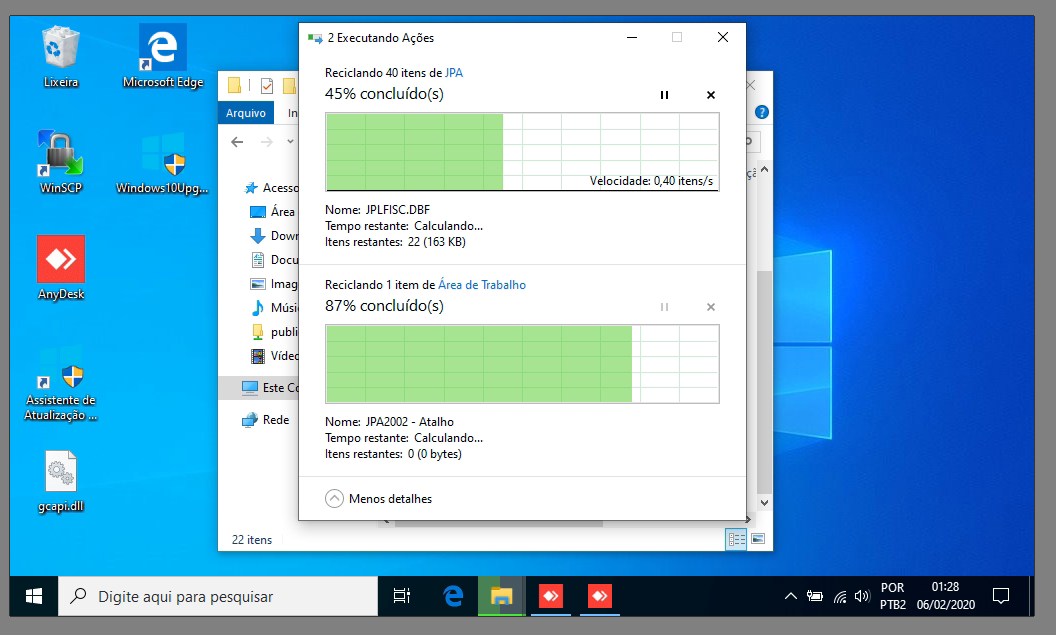Open the Área de Trabalho link
The height and width of the screenshot is (635, 1056).
click(481, 285)
